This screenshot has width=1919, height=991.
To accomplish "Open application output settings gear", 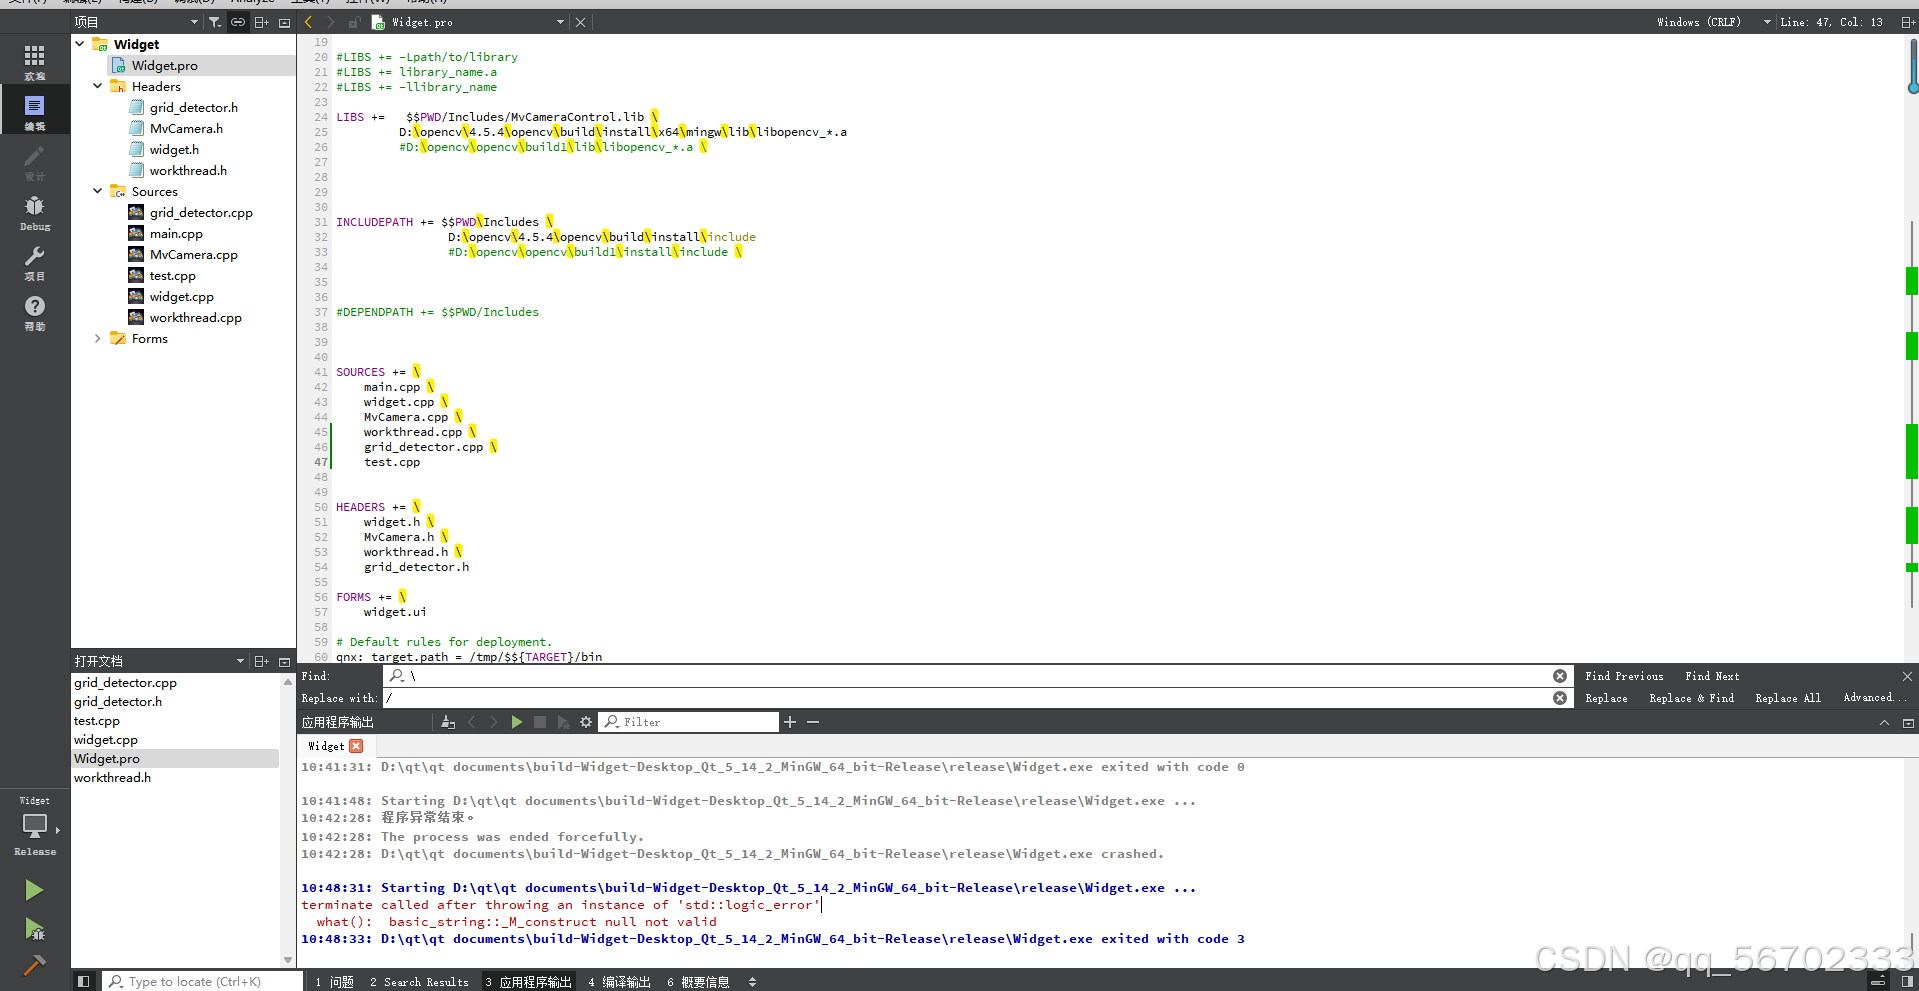I will (x=586, y=721).
